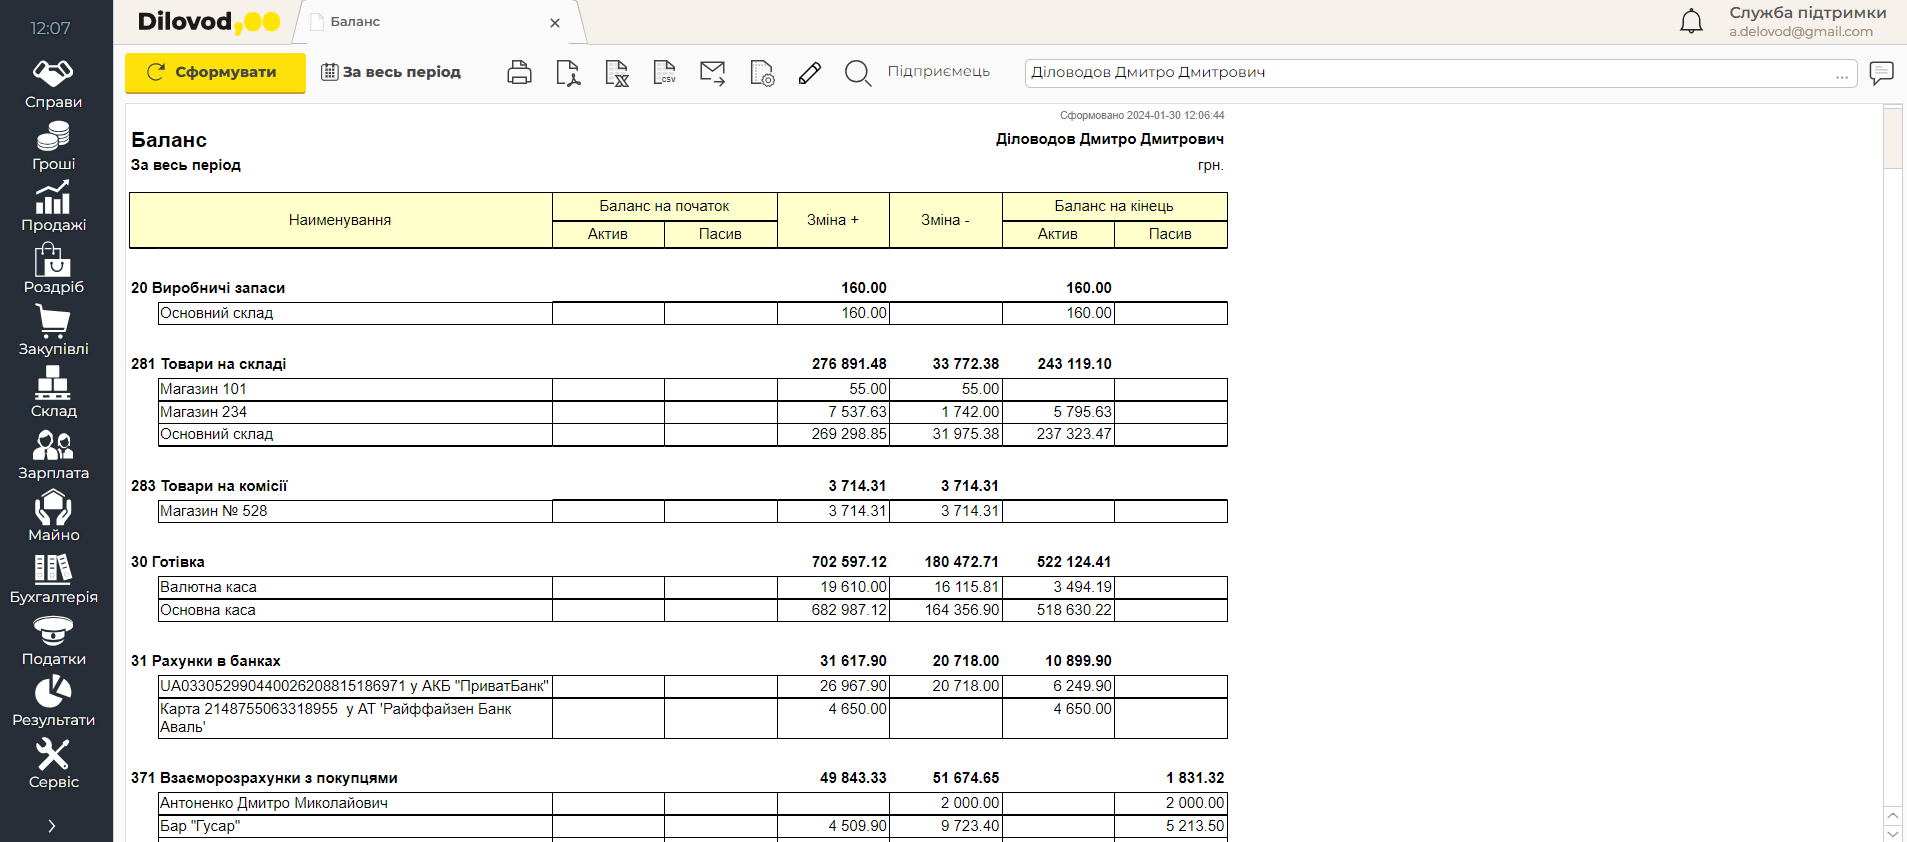Switch to the Баланс tab

[356, 22]
